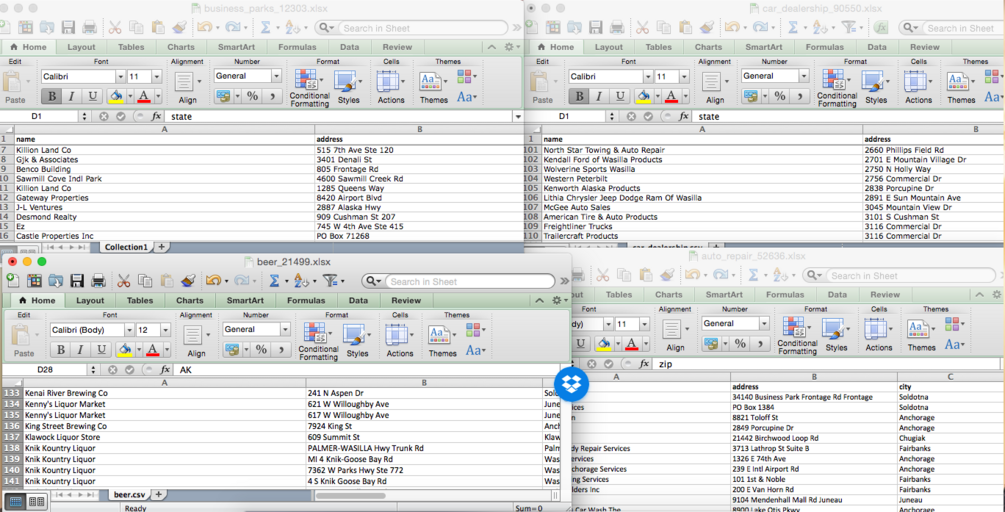Open template gallery icon in beer_21499 toolbar
1005x512 pixels.
coord(34,281)
